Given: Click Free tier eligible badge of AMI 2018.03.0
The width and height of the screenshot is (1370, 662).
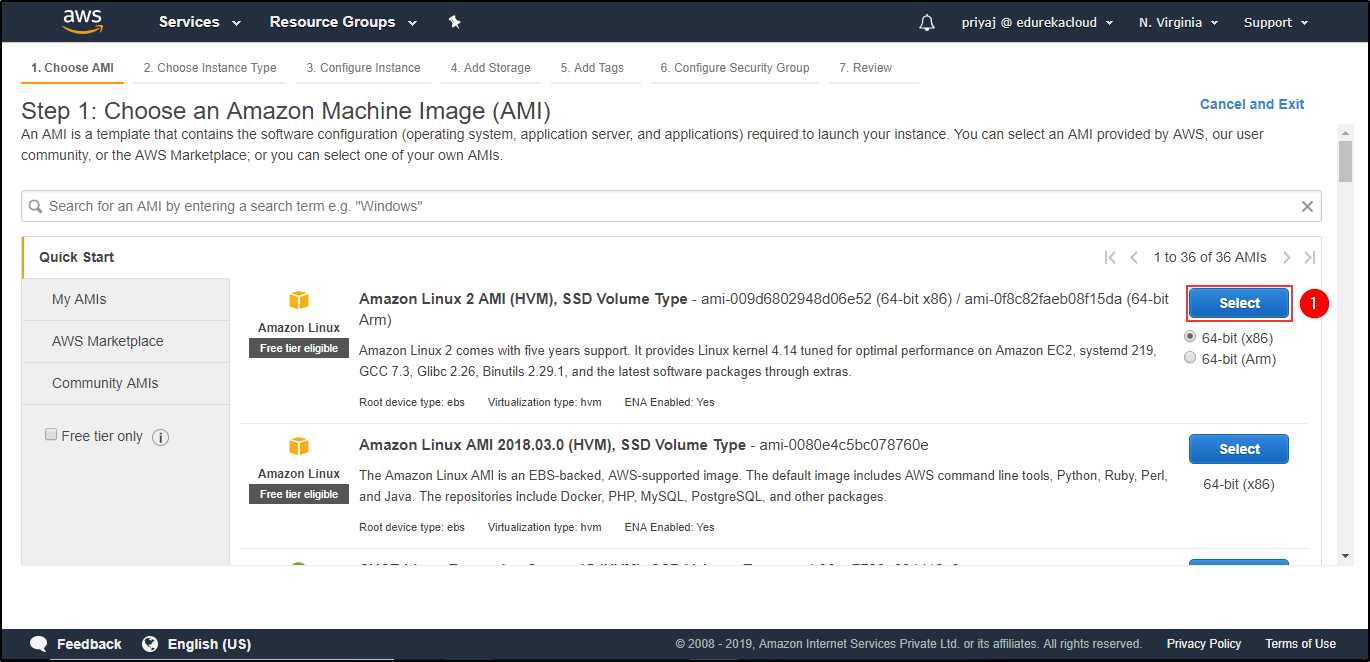Looking at the screenshot, I should coord(299,494).
